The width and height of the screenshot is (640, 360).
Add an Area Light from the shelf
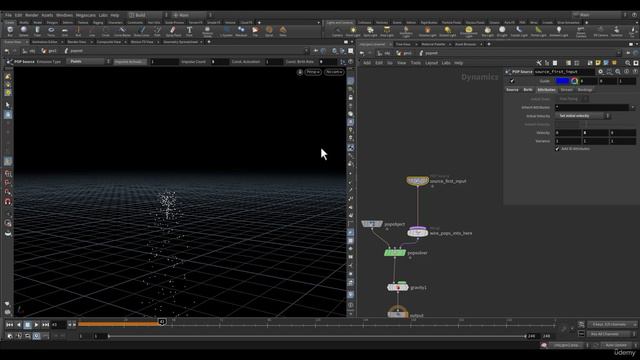click(387, 31)
